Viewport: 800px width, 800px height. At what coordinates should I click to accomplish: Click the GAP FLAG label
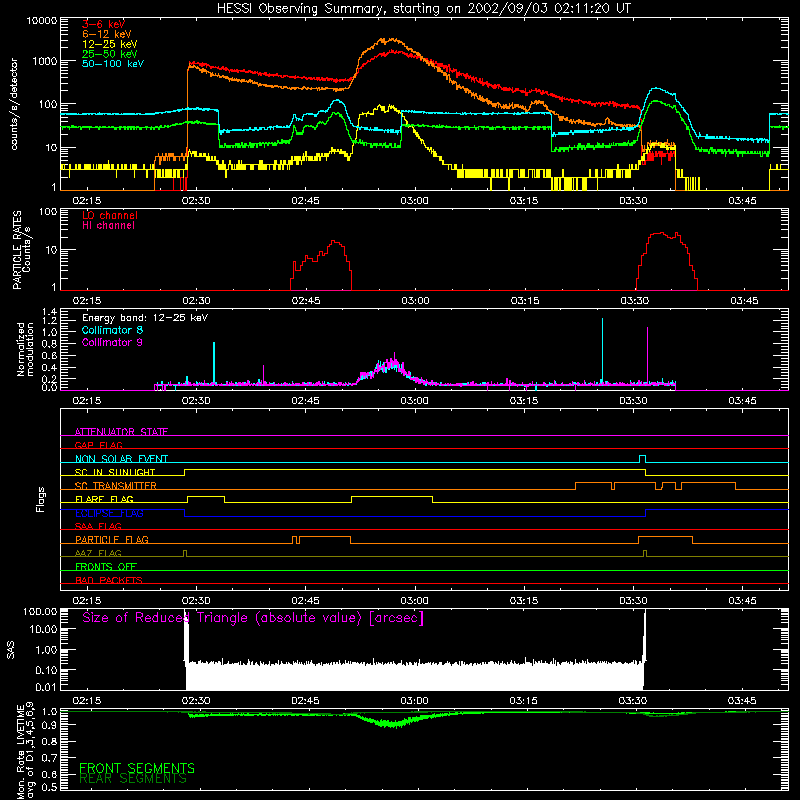(x=98, y=445)
